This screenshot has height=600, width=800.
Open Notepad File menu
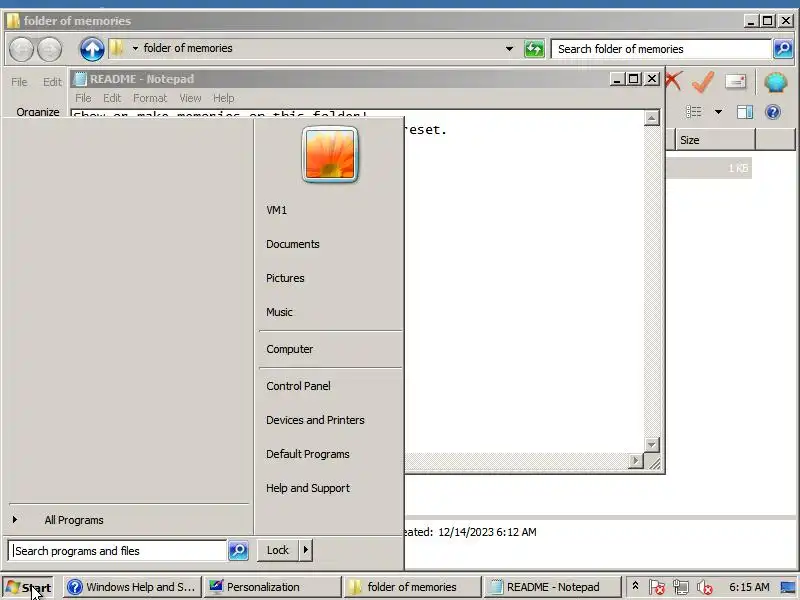point(83,98)
